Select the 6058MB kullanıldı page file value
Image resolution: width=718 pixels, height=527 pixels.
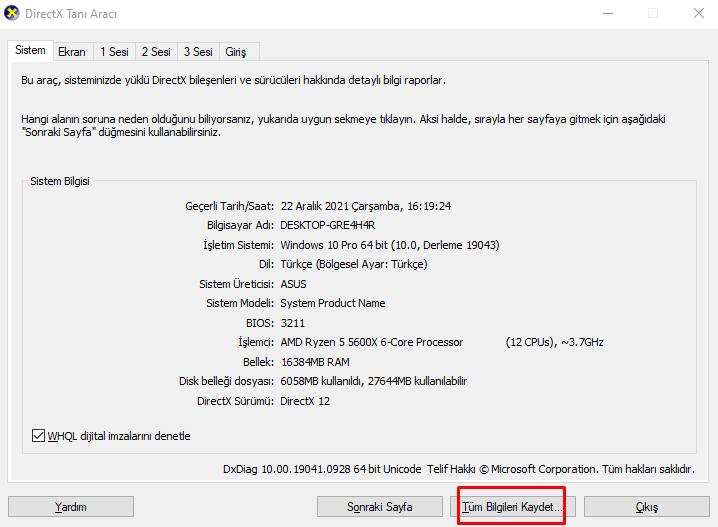click(321, 381)
